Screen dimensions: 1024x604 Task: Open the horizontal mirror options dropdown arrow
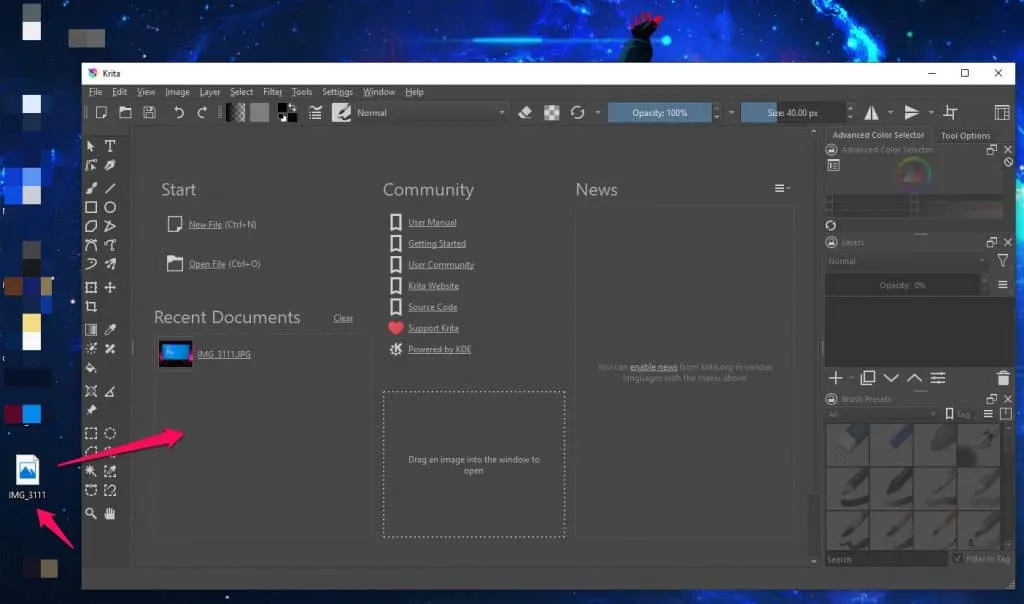click(x=890, y=113)
